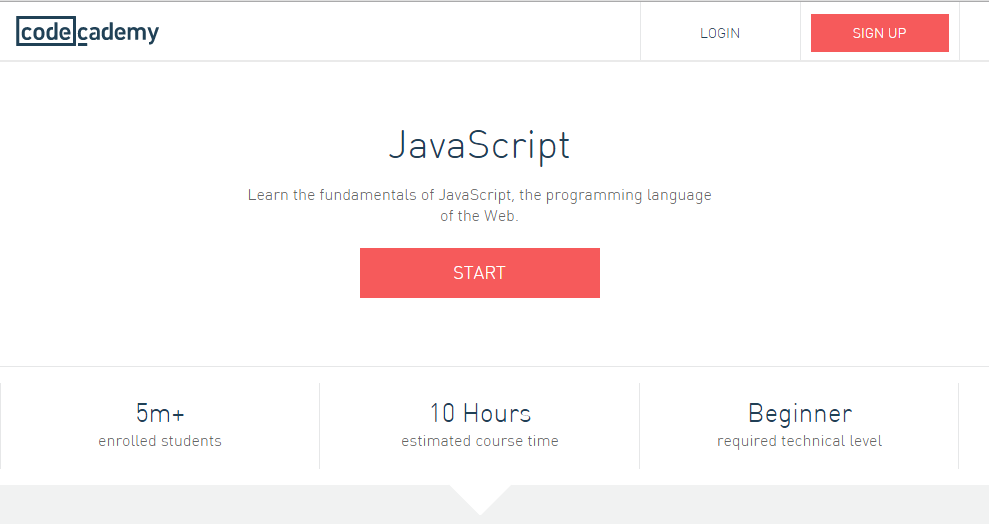Click the "Learn the fundamentals" description line

coord(479,195)
